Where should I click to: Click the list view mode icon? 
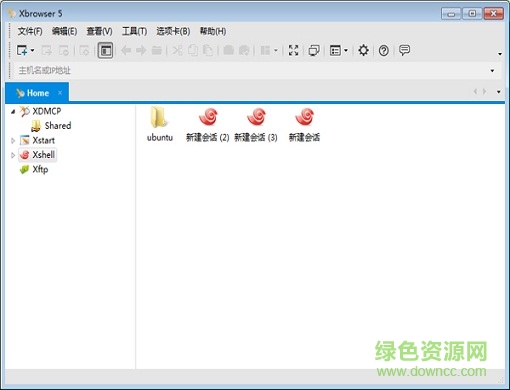tap(335, 51)
